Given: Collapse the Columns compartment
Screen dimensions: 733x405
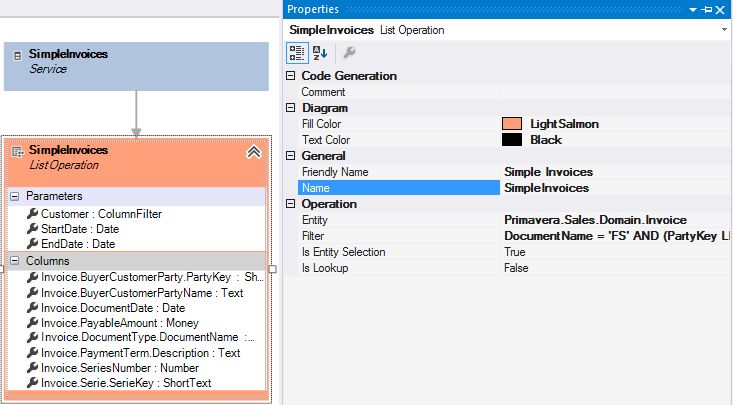Looking at the screenshot, I should [15, 260].
